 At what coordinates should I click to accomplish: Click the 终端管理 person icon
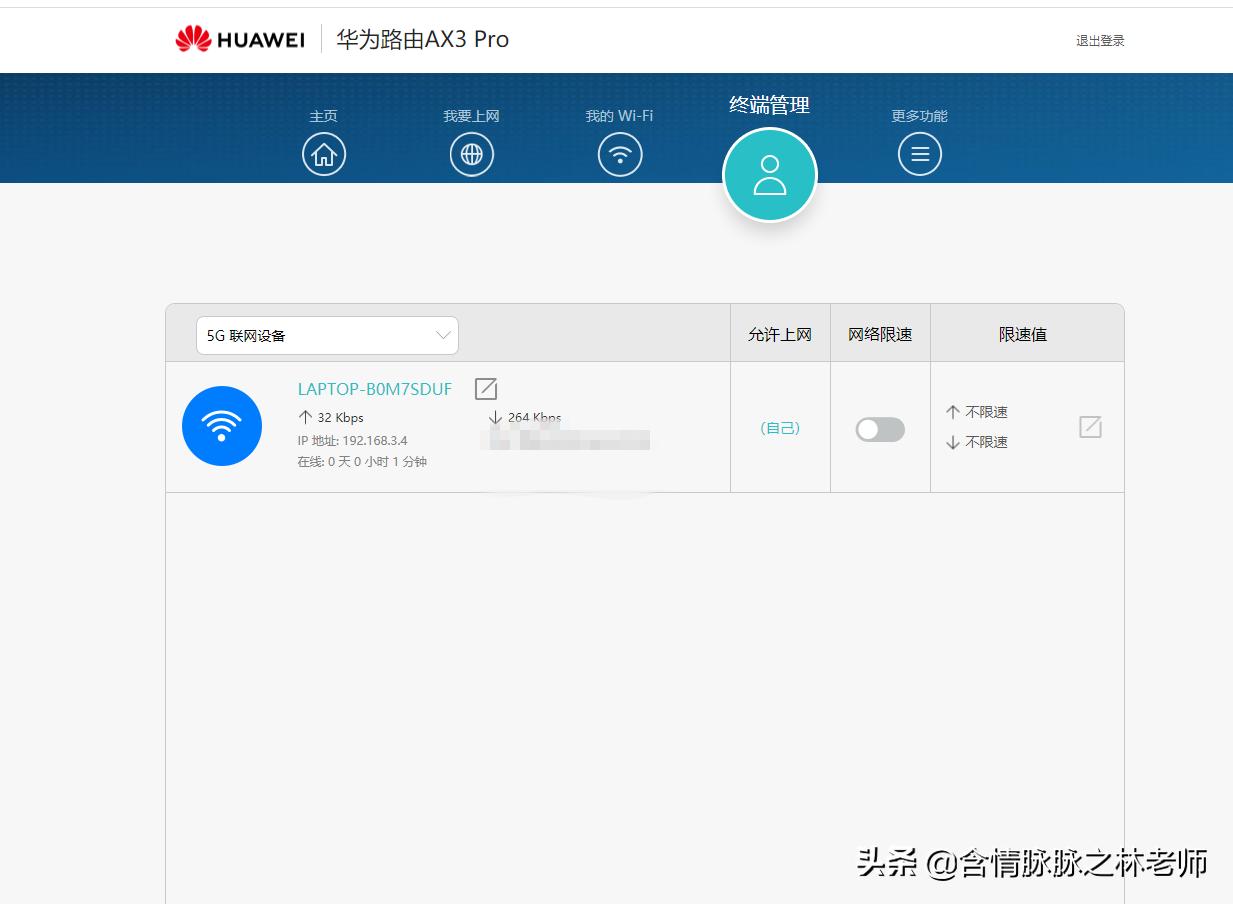769,173
